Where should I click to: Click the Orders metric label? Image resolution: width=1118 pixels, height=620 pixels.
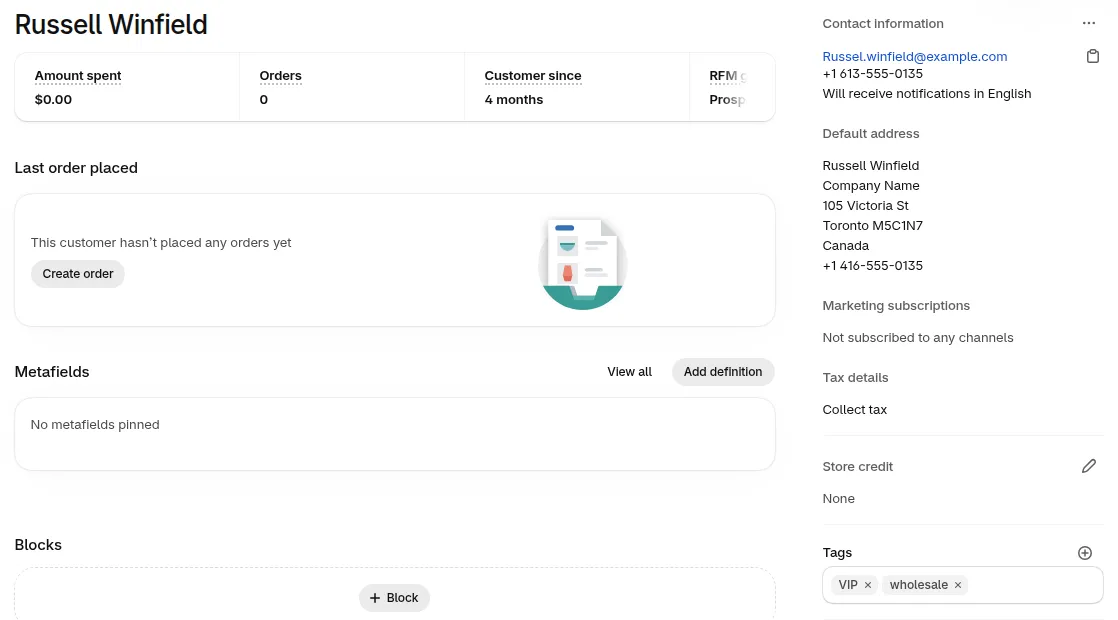pos(280,76)
